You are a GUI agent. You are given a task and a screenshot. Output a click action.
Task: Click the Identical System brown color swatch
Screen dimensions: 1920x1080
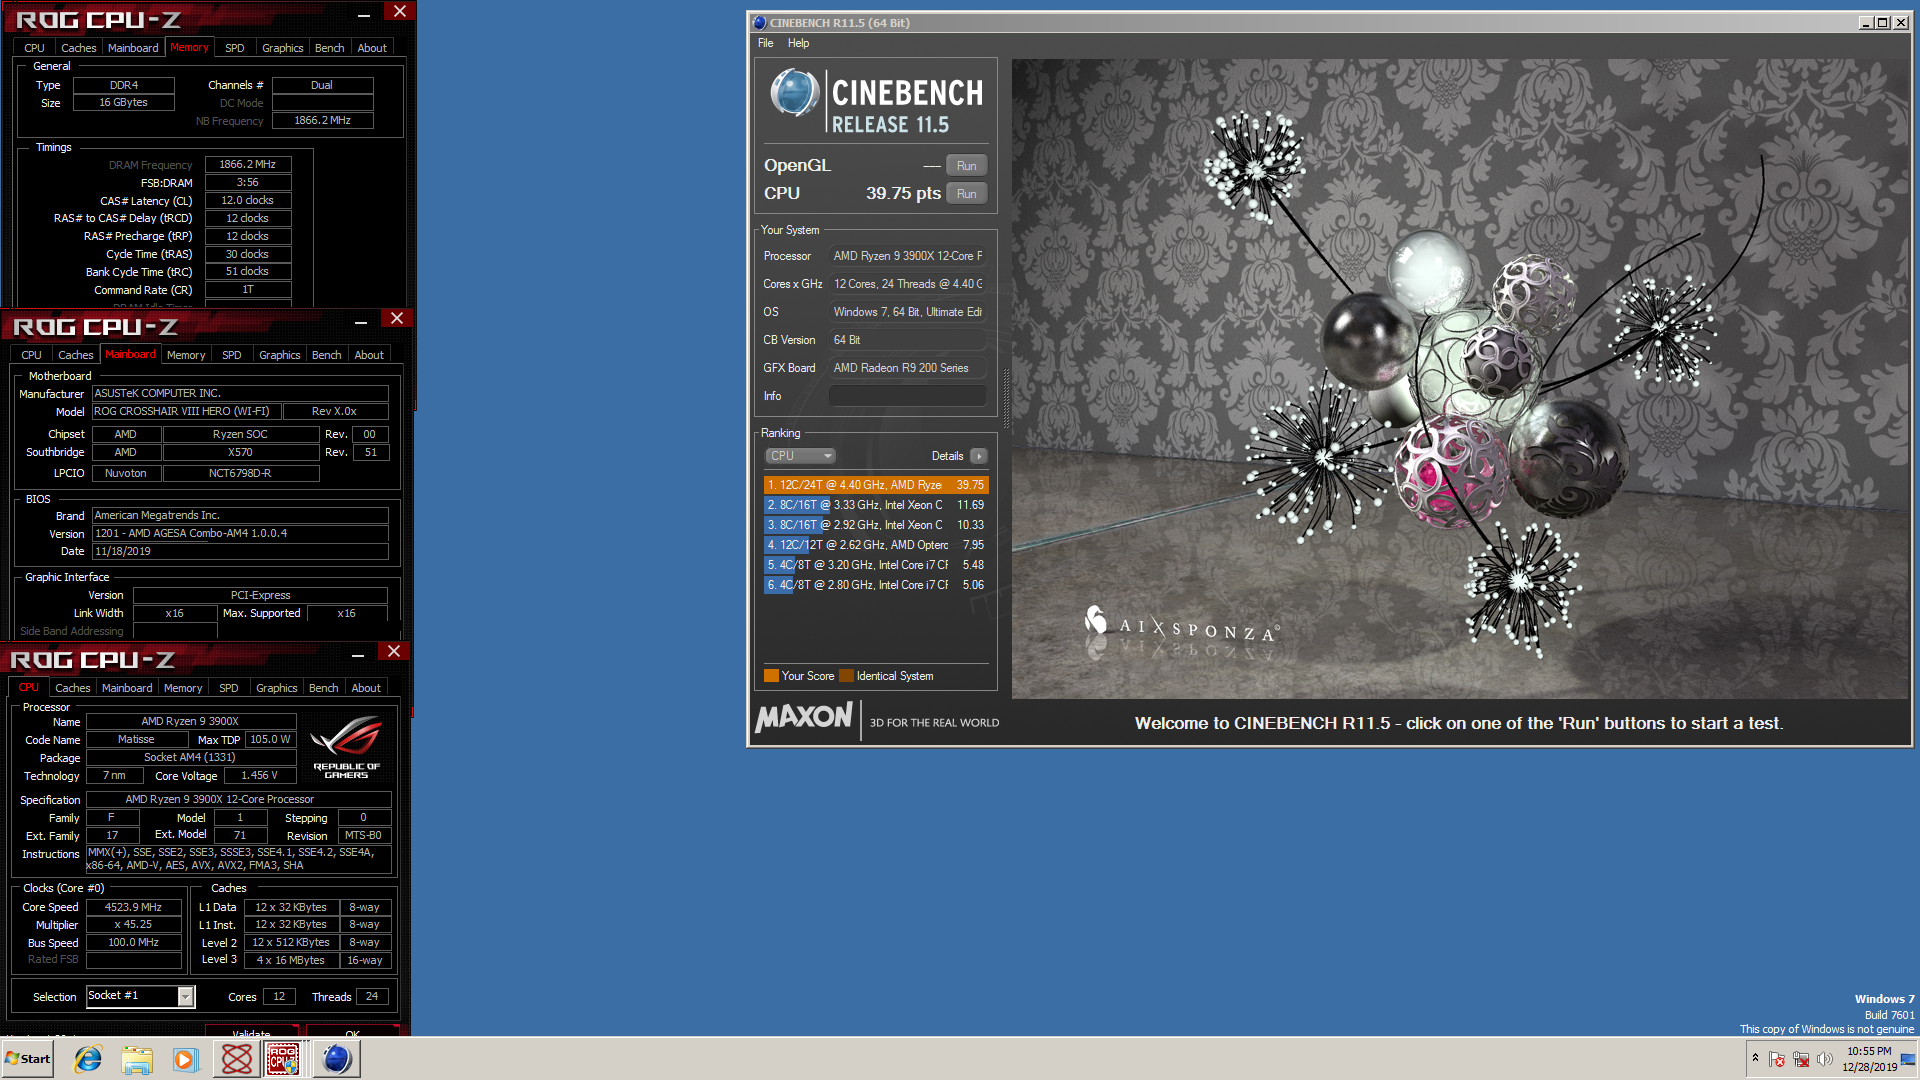847,676
